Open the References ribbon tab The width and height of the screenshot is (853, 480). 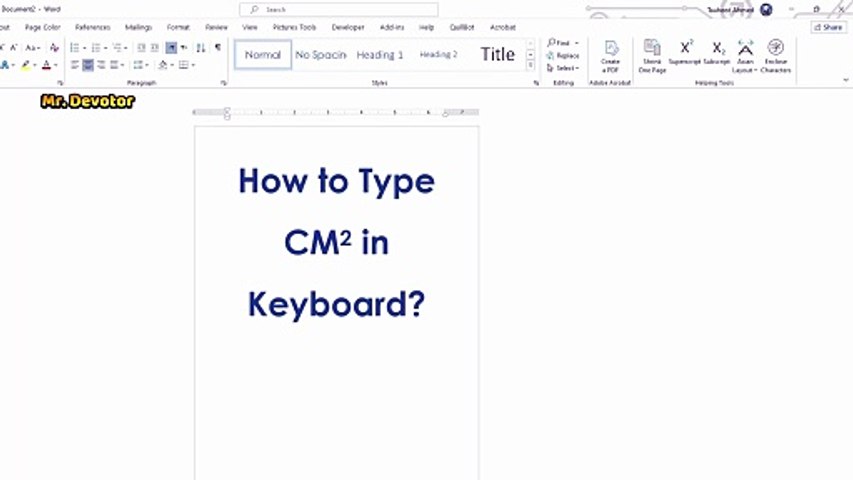coord(92,27)
